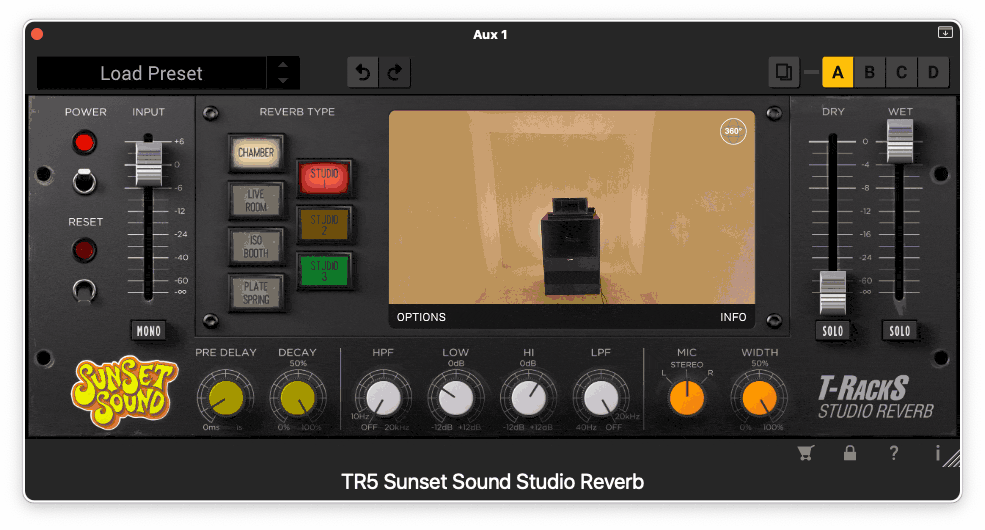Click the Sunset Sound logo
This screenshot has width=985, height=530.
pyautogui.click(x=124, y=393)
